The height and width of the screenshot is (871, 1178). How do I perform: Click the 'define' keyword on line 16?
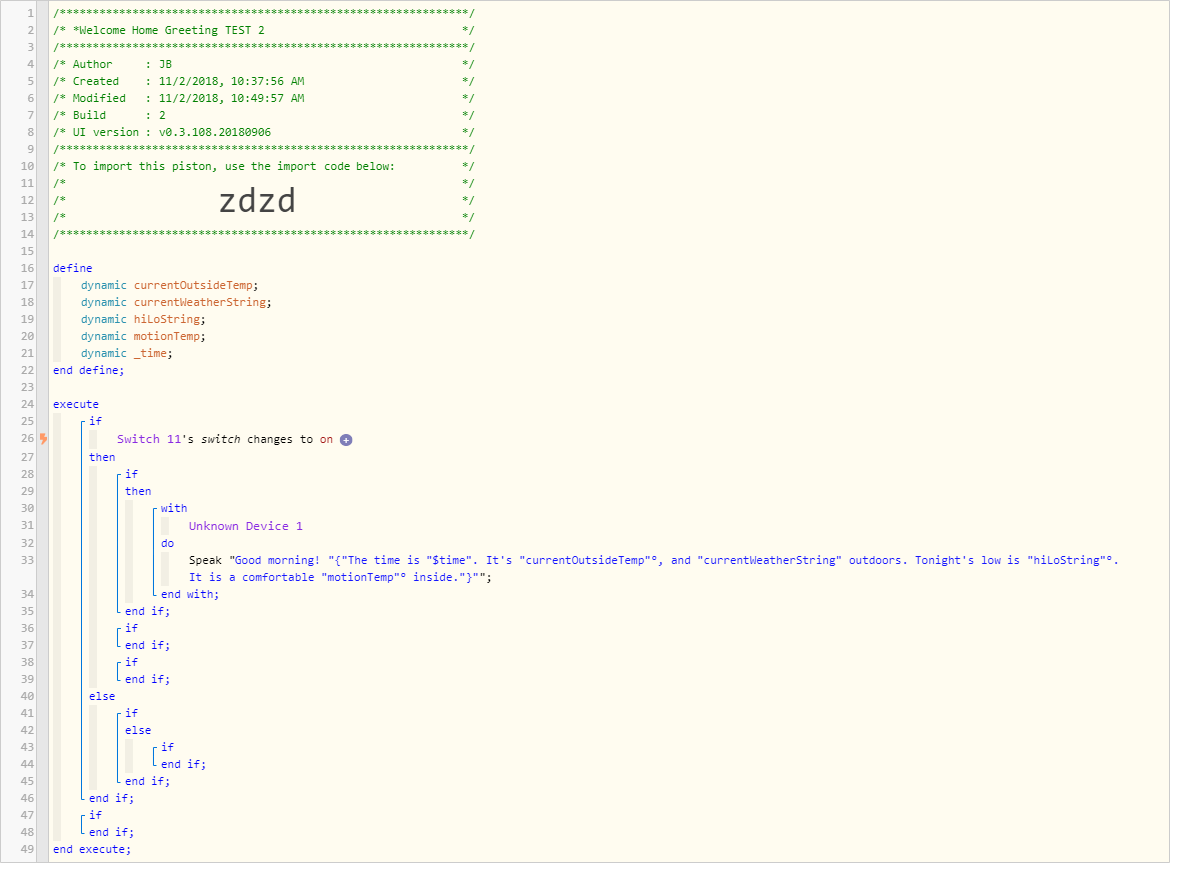coord(73,270)
